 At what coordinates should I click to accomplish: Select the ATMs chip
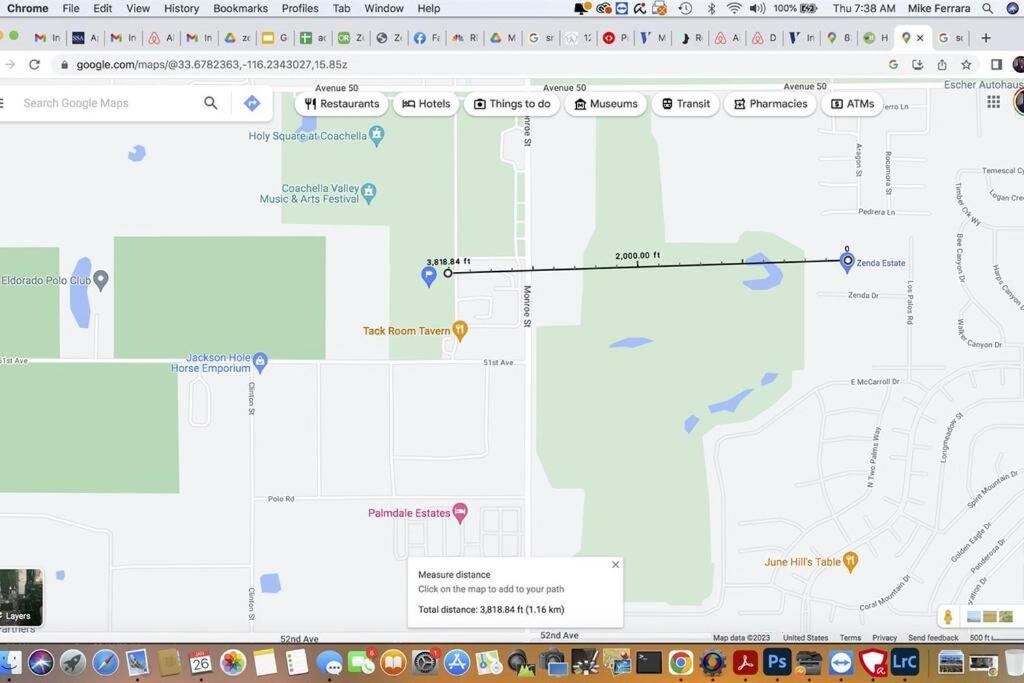pyautogui.click(x=852, y=104)
